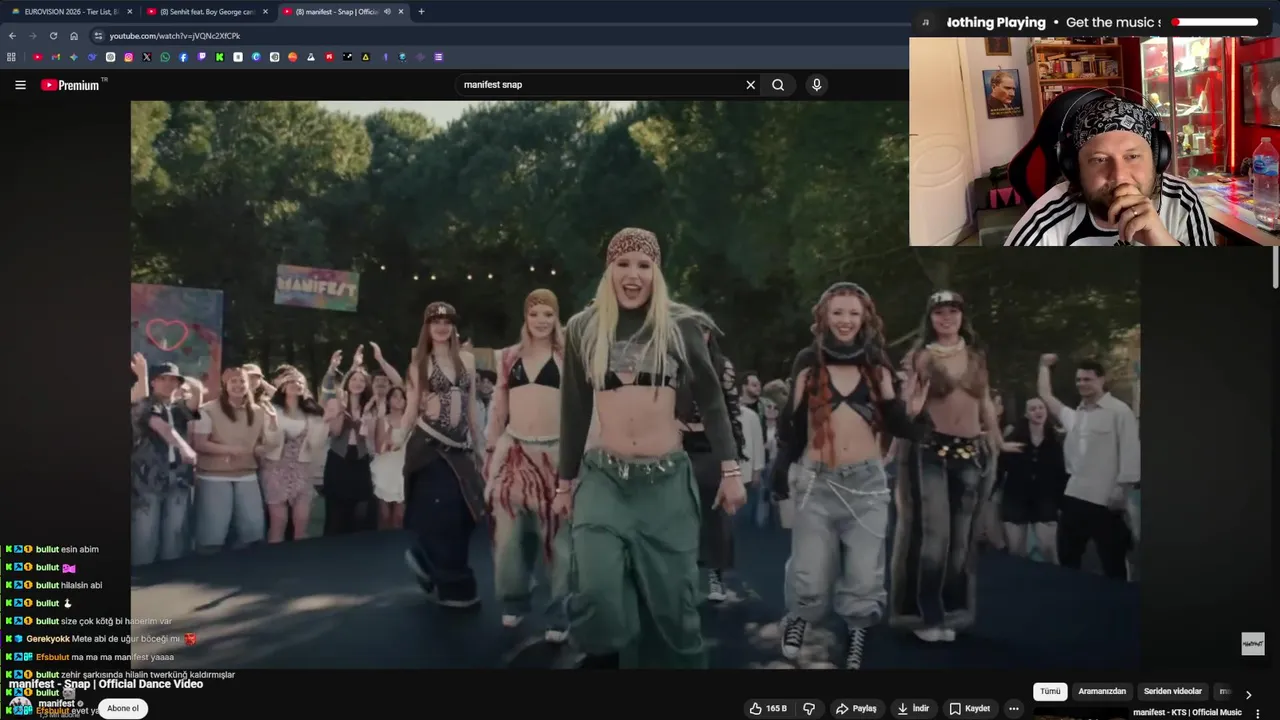1280x720 pixels.
Task: Open the manifest channel avatar
Action: [20, 706]
